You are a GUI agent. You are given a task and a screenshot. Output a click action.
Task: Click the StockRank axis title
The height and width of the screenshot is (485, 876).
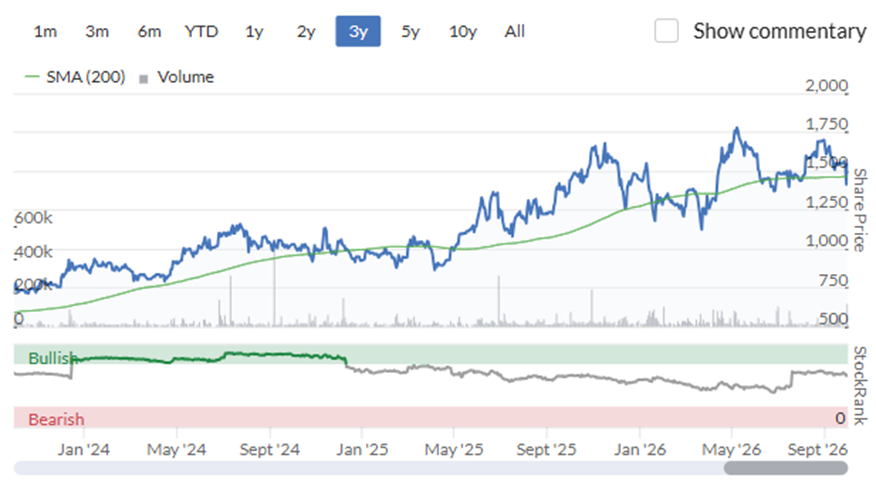(x=860, y=386)
